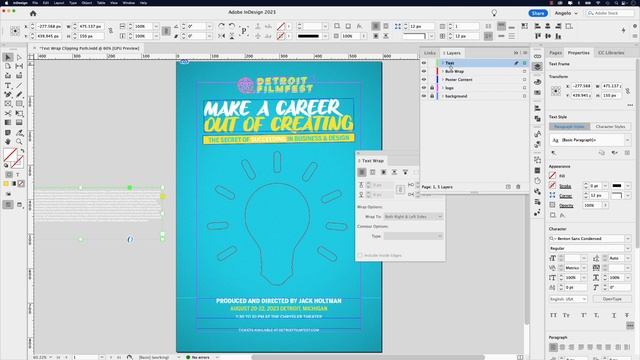Click the Share button
This screenshot has height=360, width=640.
[x=538, y=13]
